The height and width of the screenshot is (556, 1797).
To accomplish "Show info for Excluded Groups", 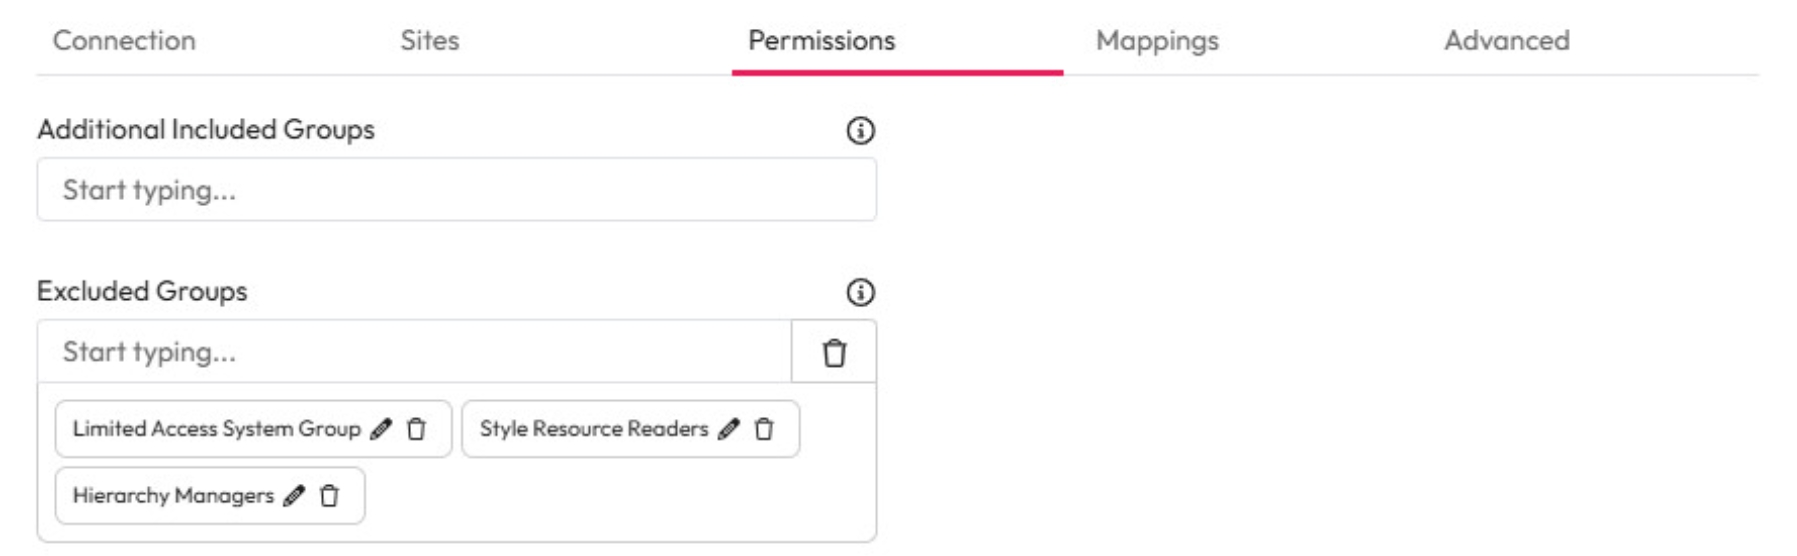I will [x=860, y=292].
